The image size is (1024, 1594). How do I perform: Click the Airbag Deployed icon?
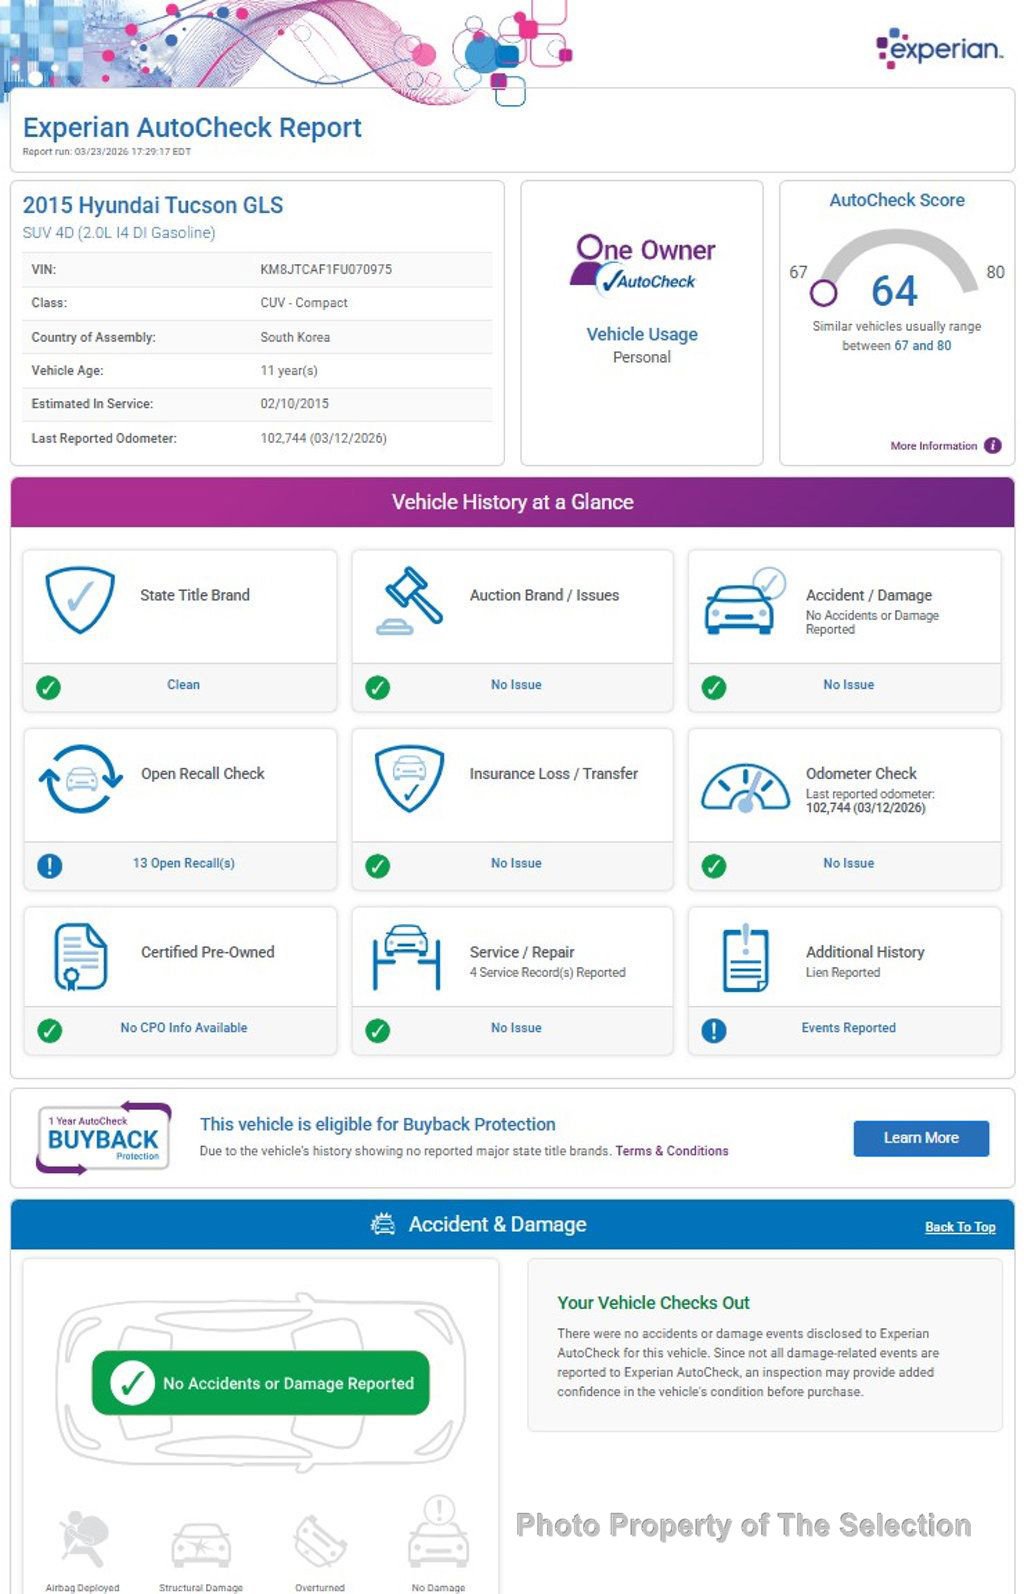click(x=83, y=1541)
